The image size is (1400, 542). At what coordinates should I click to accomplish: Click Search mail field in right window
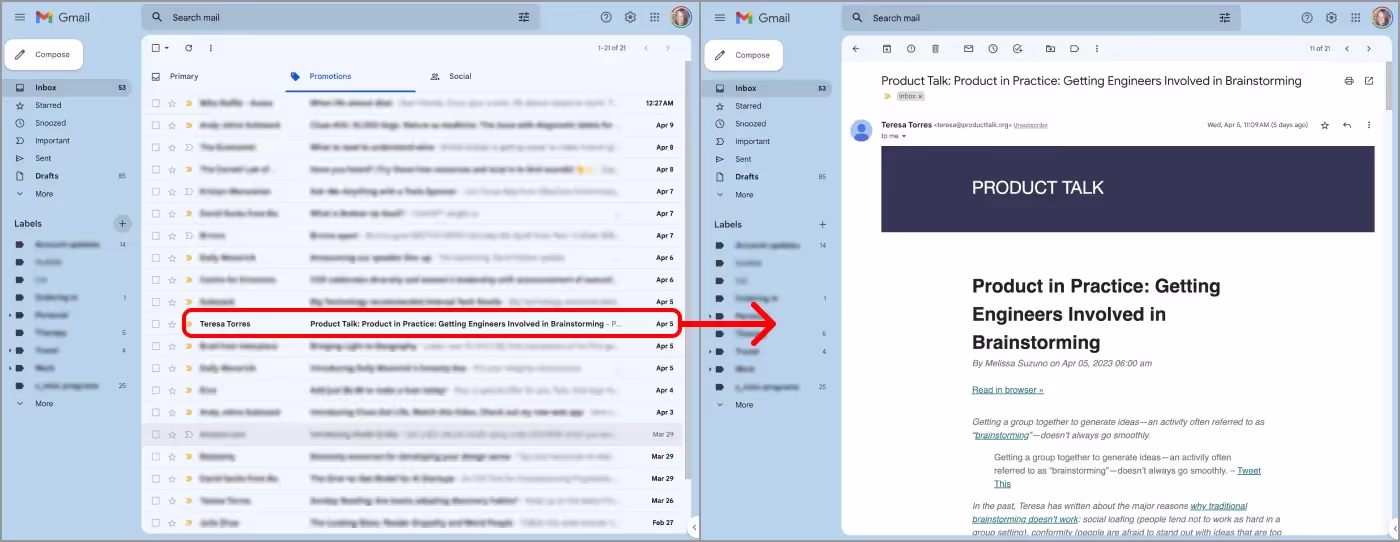point(1040,17)
